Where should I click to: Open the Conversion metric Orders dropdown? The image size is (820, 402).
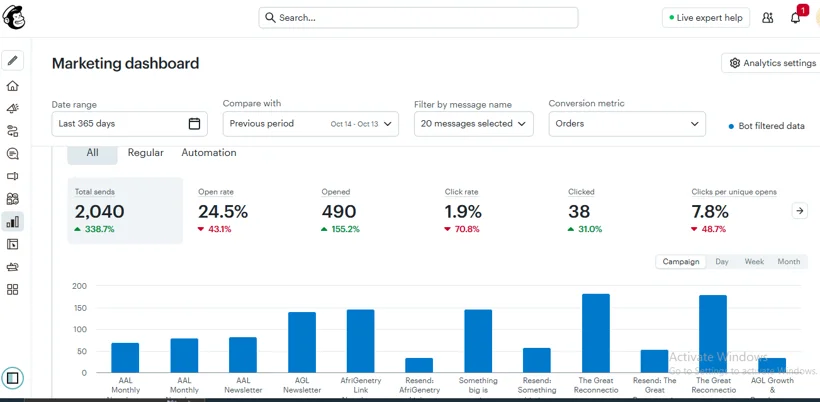click(627, 124)
